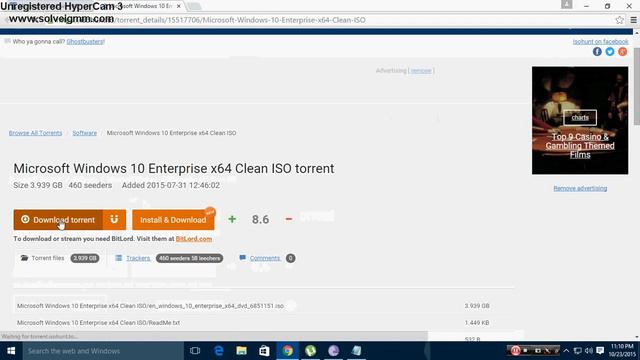Click isohunt on facebook link

point(600,42)
